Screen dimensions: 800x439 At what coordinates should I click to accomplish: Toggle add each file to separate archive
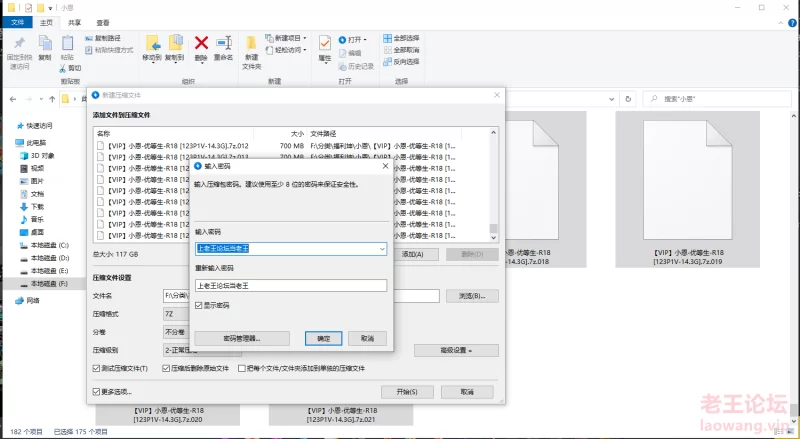pos(242,368)
